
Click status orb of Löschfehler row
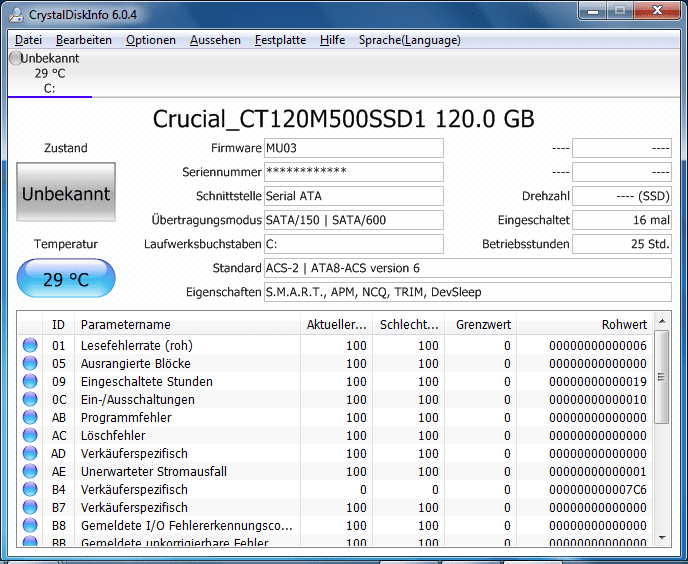pyautogui.click(x=30, y=435)
